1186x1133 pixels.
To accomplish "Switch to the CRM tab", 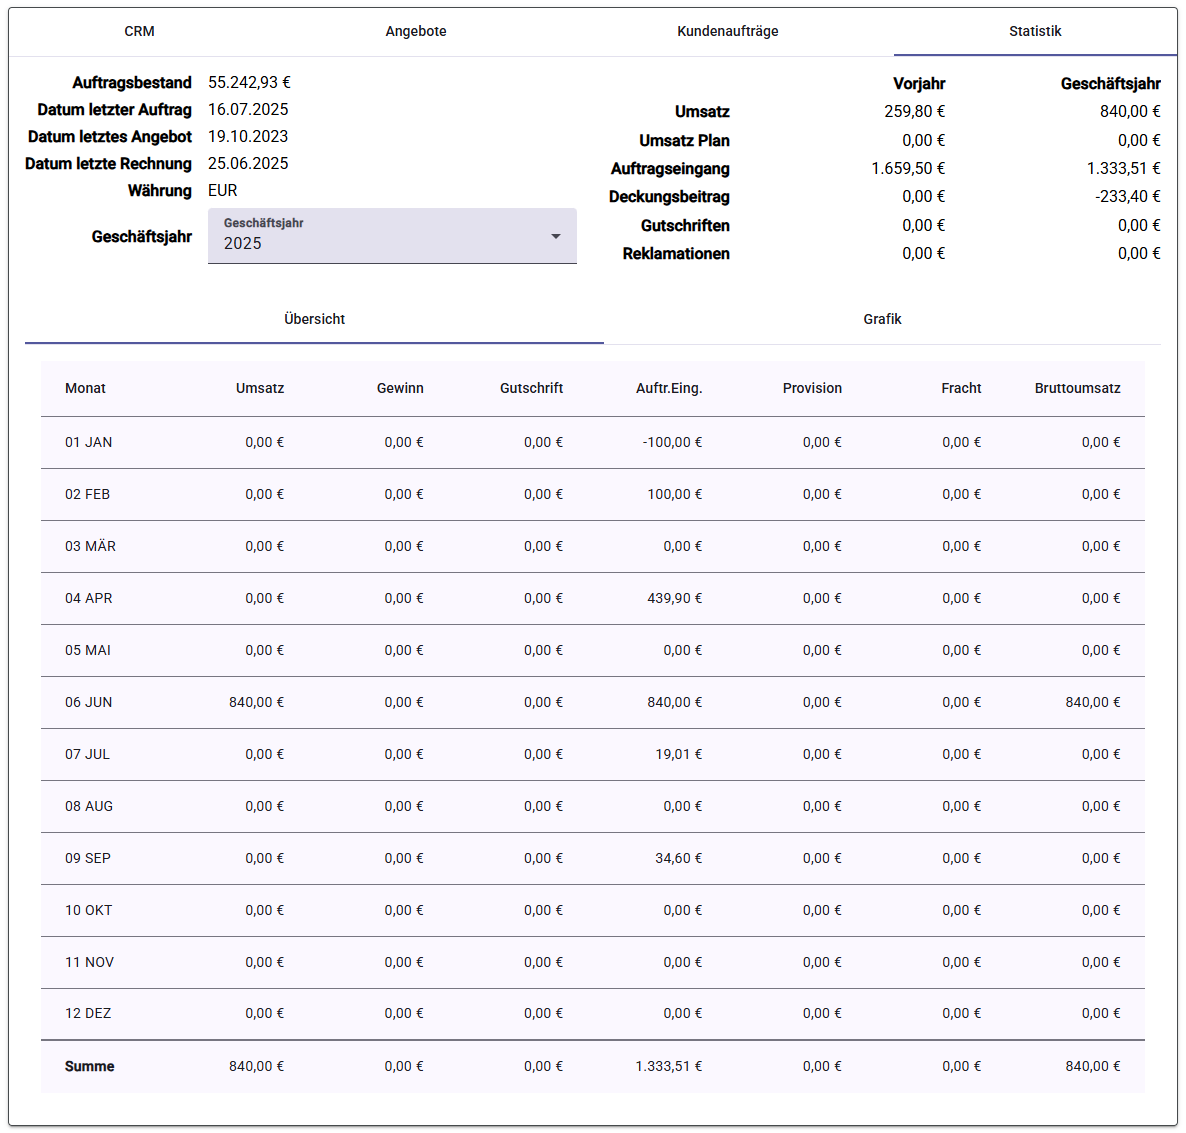I will click(x=139, y=31).
